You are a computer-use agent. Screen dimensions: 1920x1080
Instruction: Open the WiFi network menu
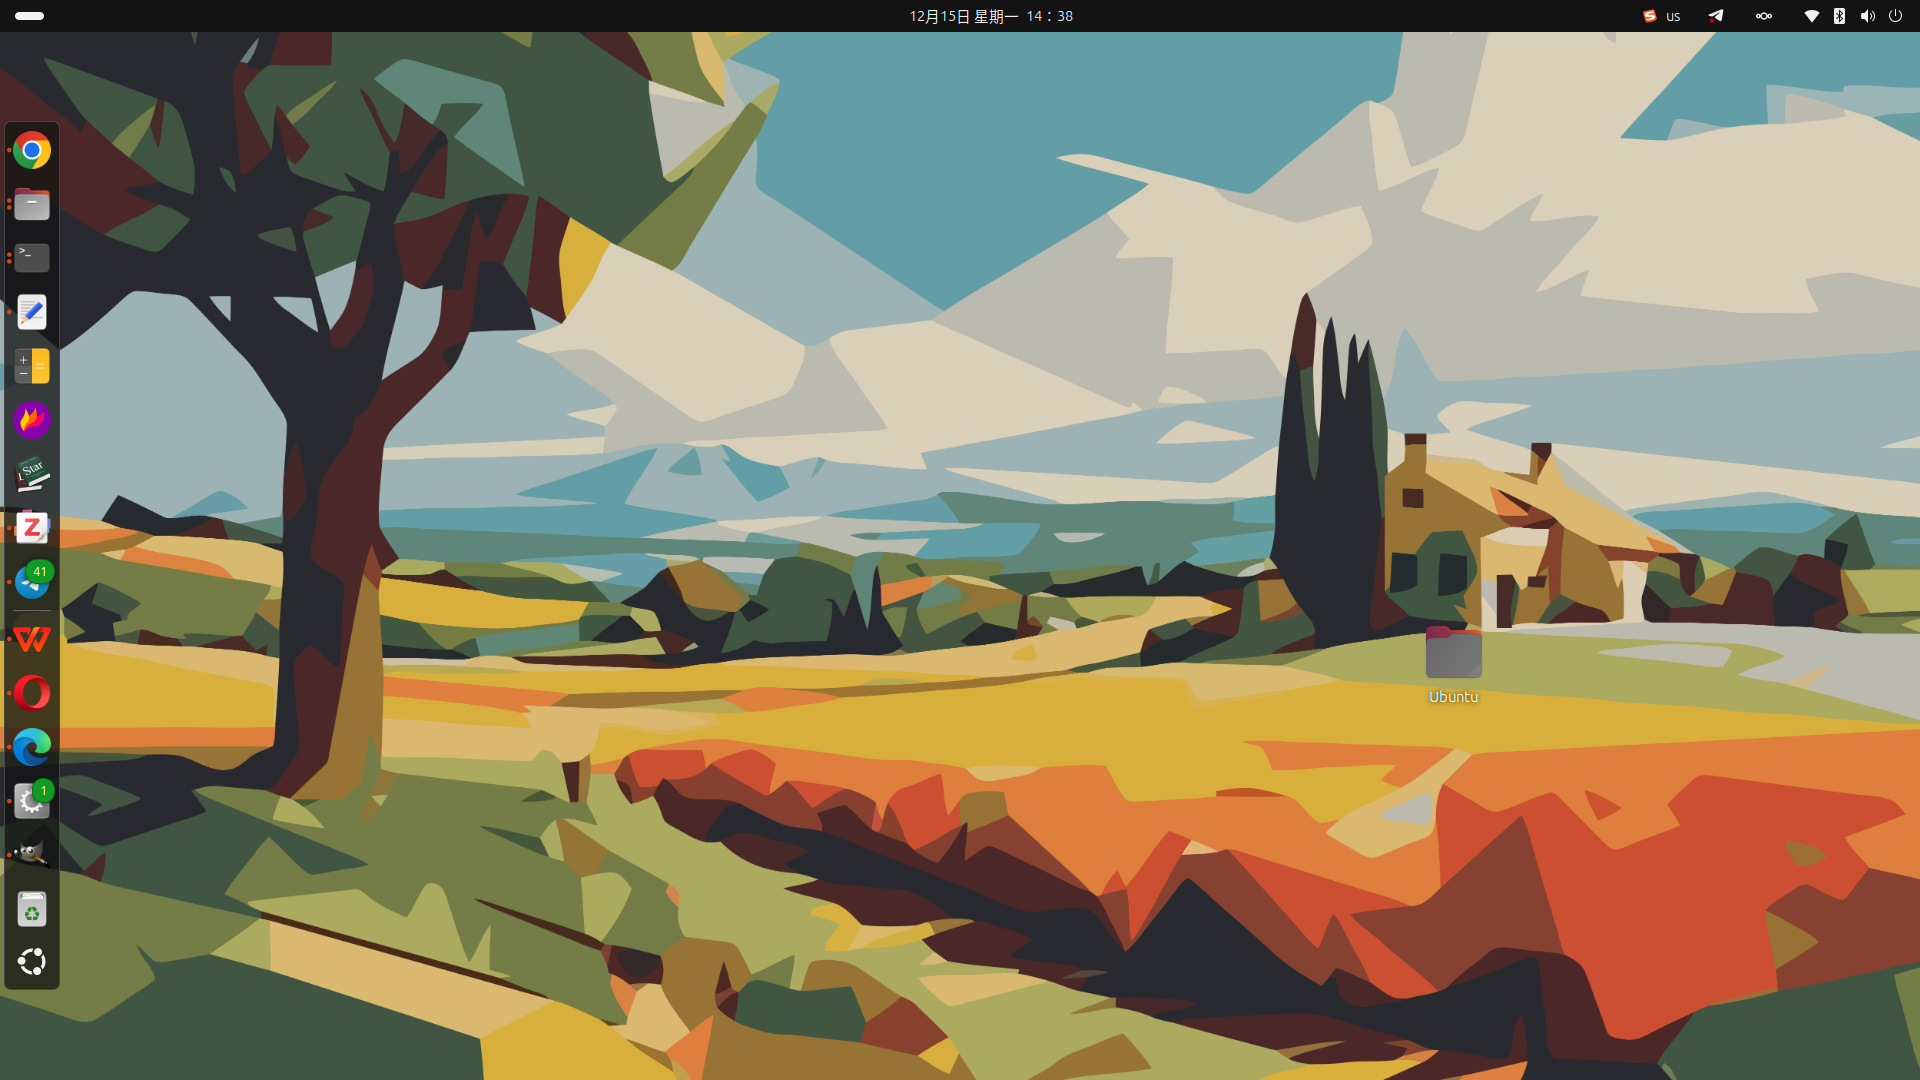(1812, 16)
